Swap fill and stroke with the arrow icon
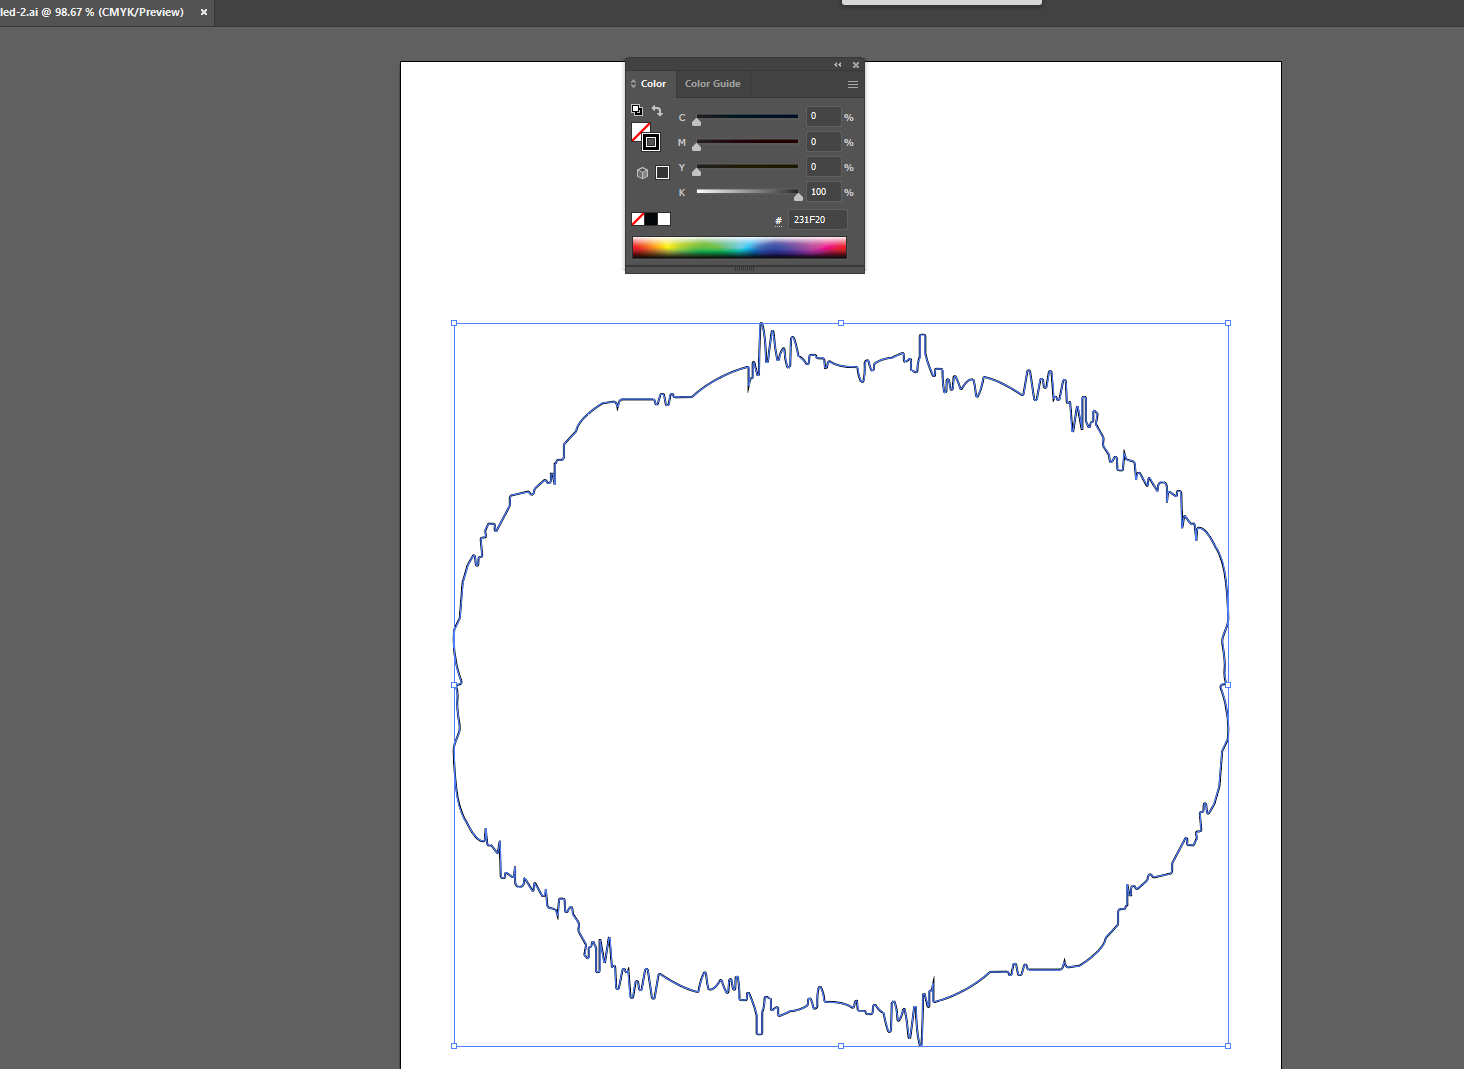Image resolution: width=1464 pixels, height=1069 pixels. pos(657,110)
